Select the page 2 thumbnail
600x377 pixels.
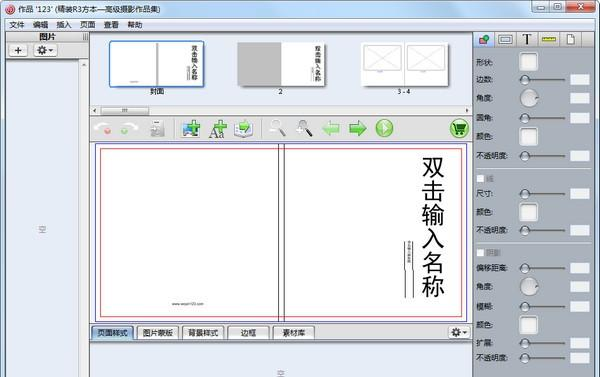[281, 64]
